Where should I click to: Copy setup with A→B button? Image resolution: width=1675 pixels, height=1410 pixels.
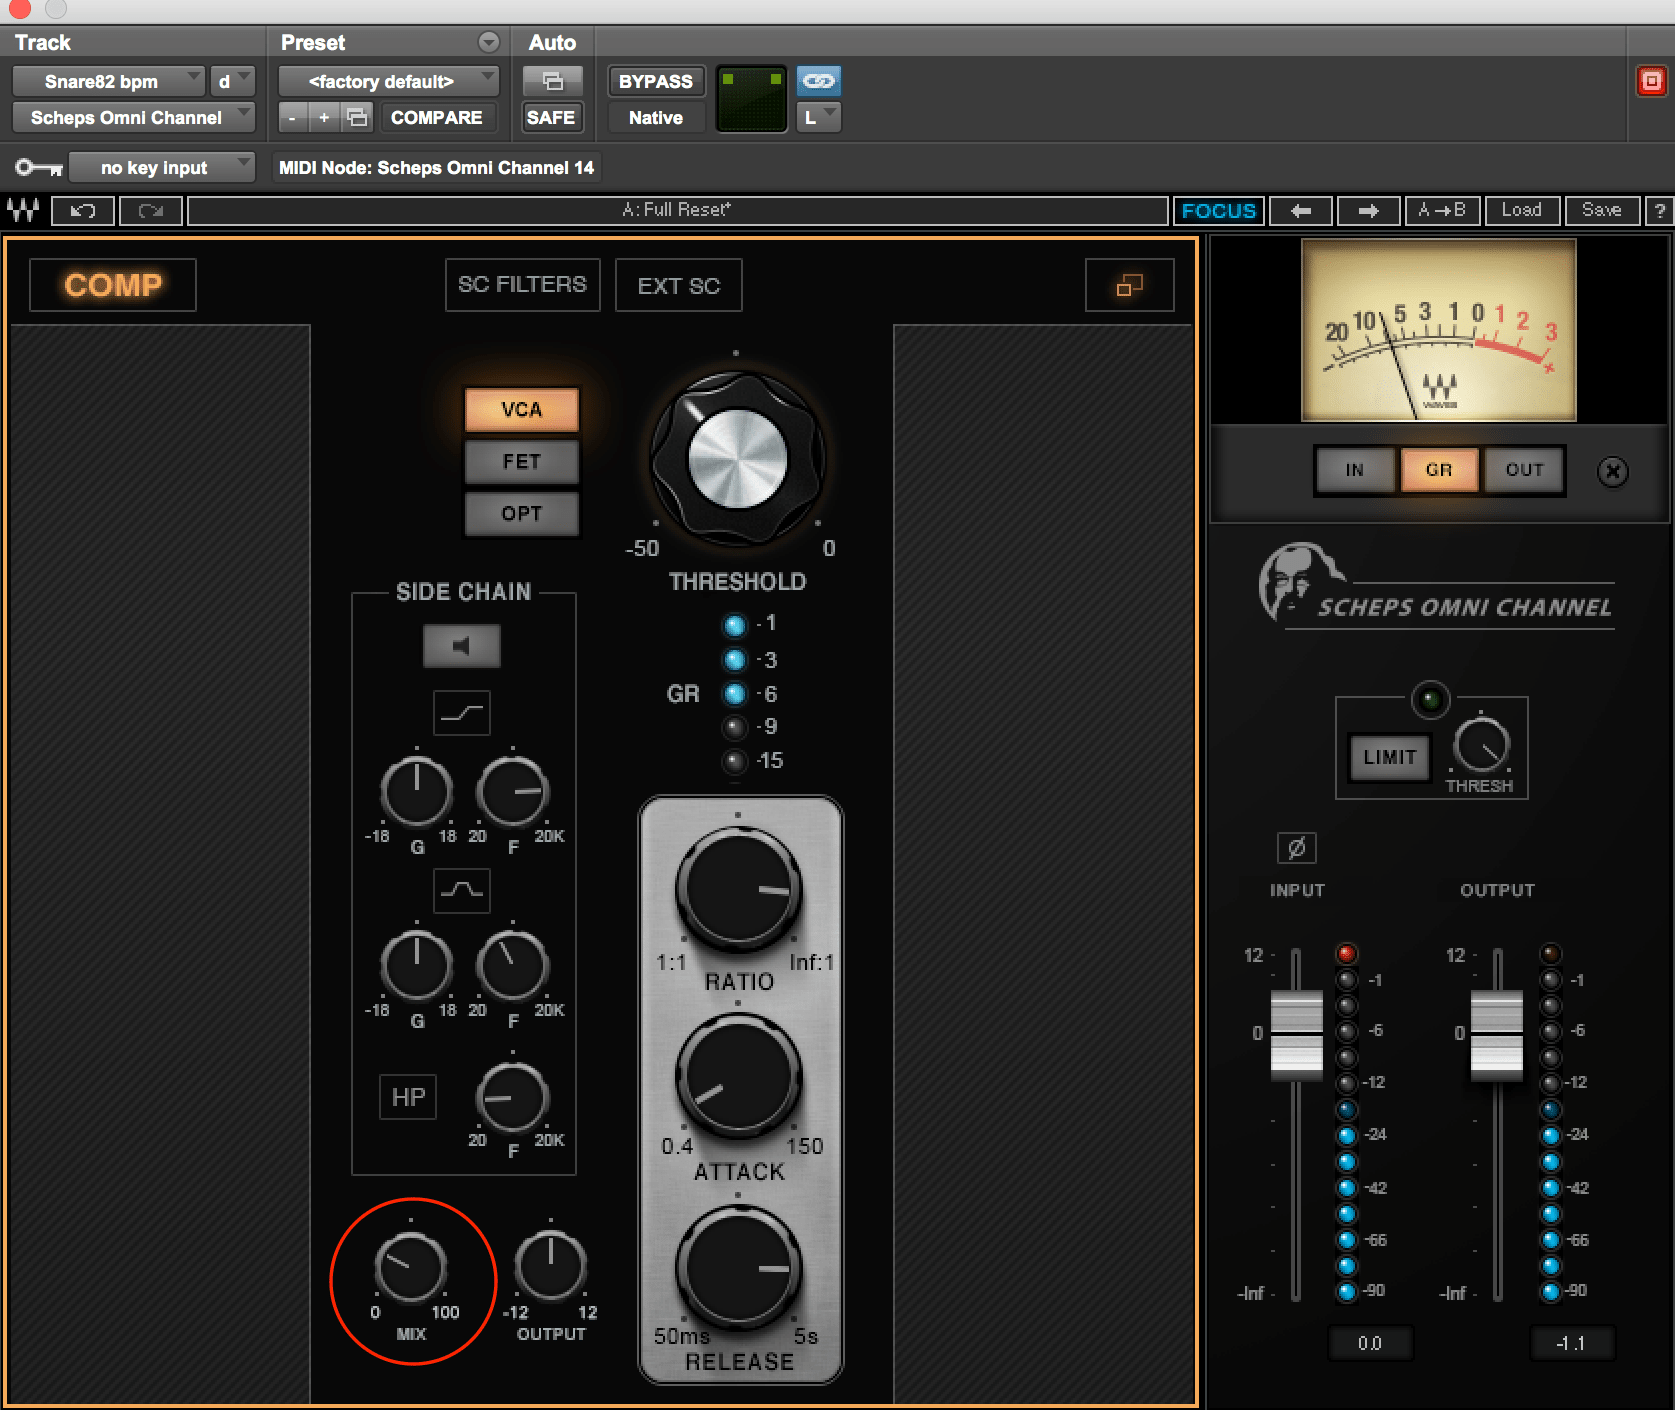(x=1442, y=210)
